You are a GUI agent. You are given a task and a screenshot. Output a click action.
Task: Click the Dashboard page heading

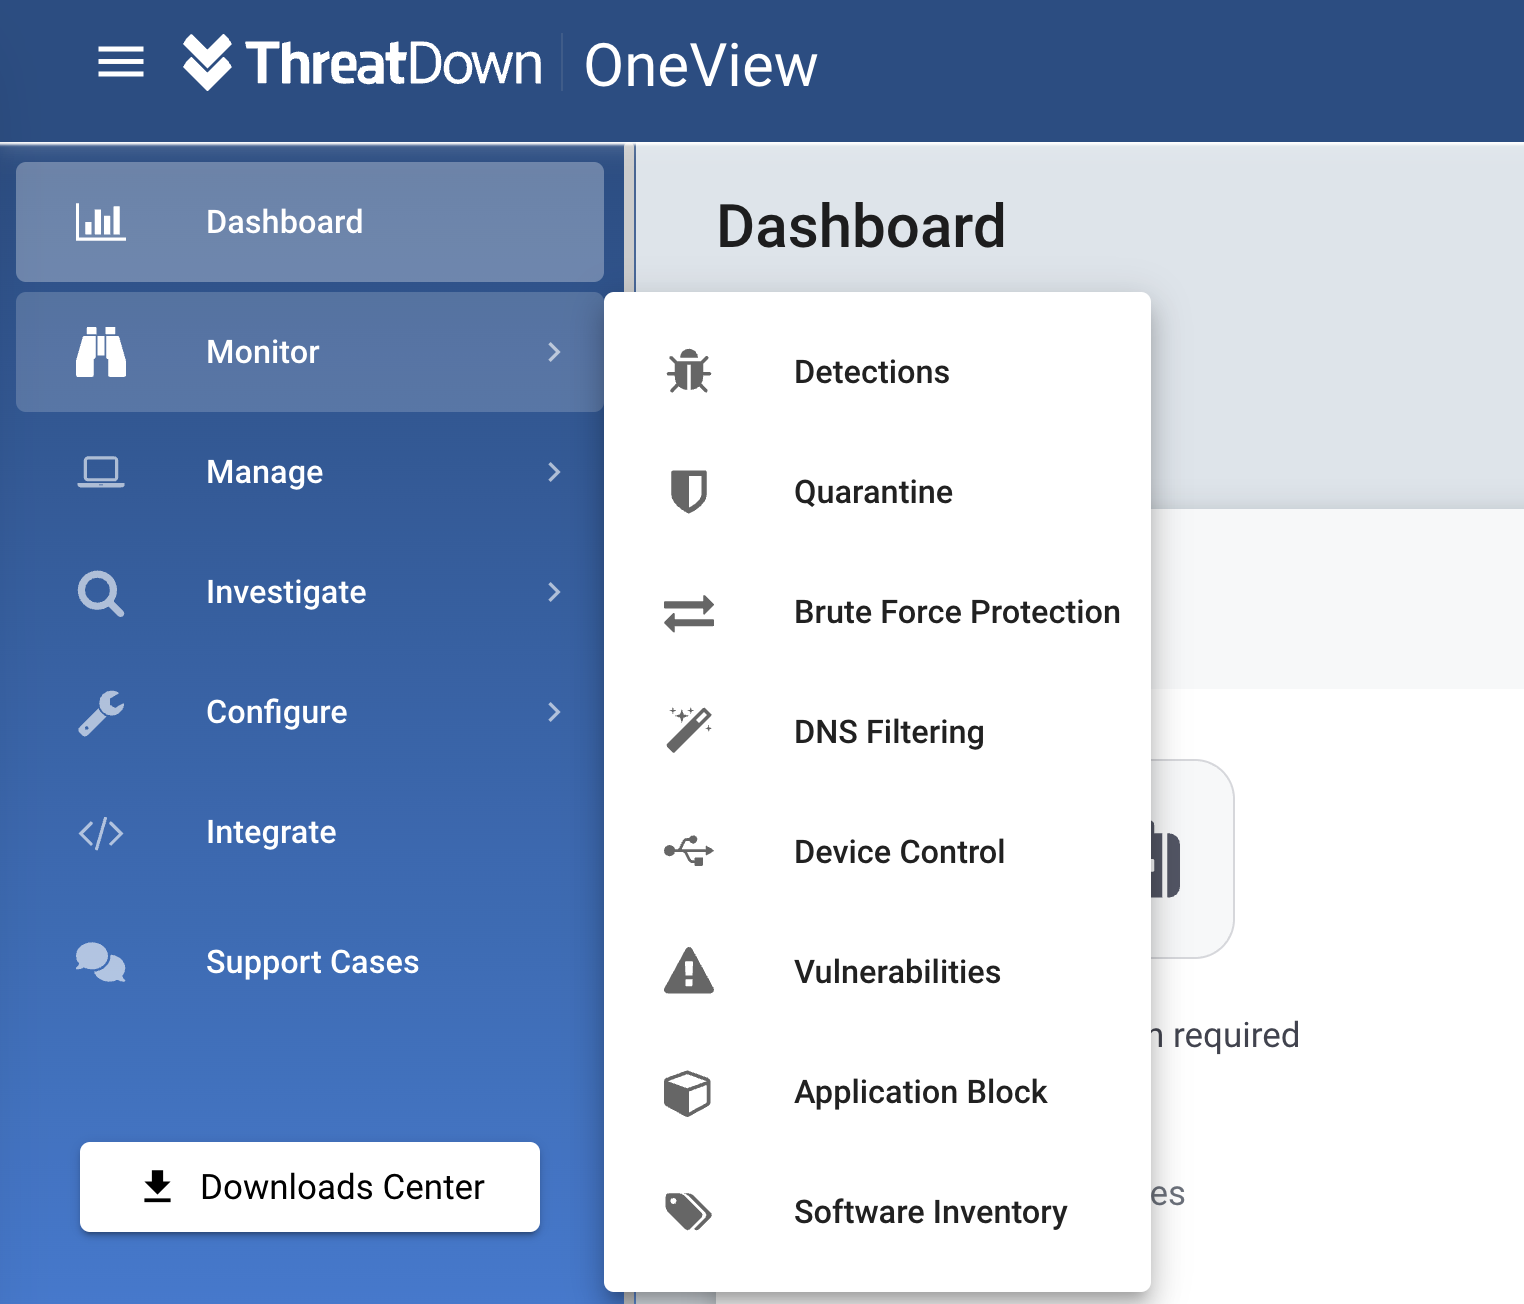[x=861, y=226]
